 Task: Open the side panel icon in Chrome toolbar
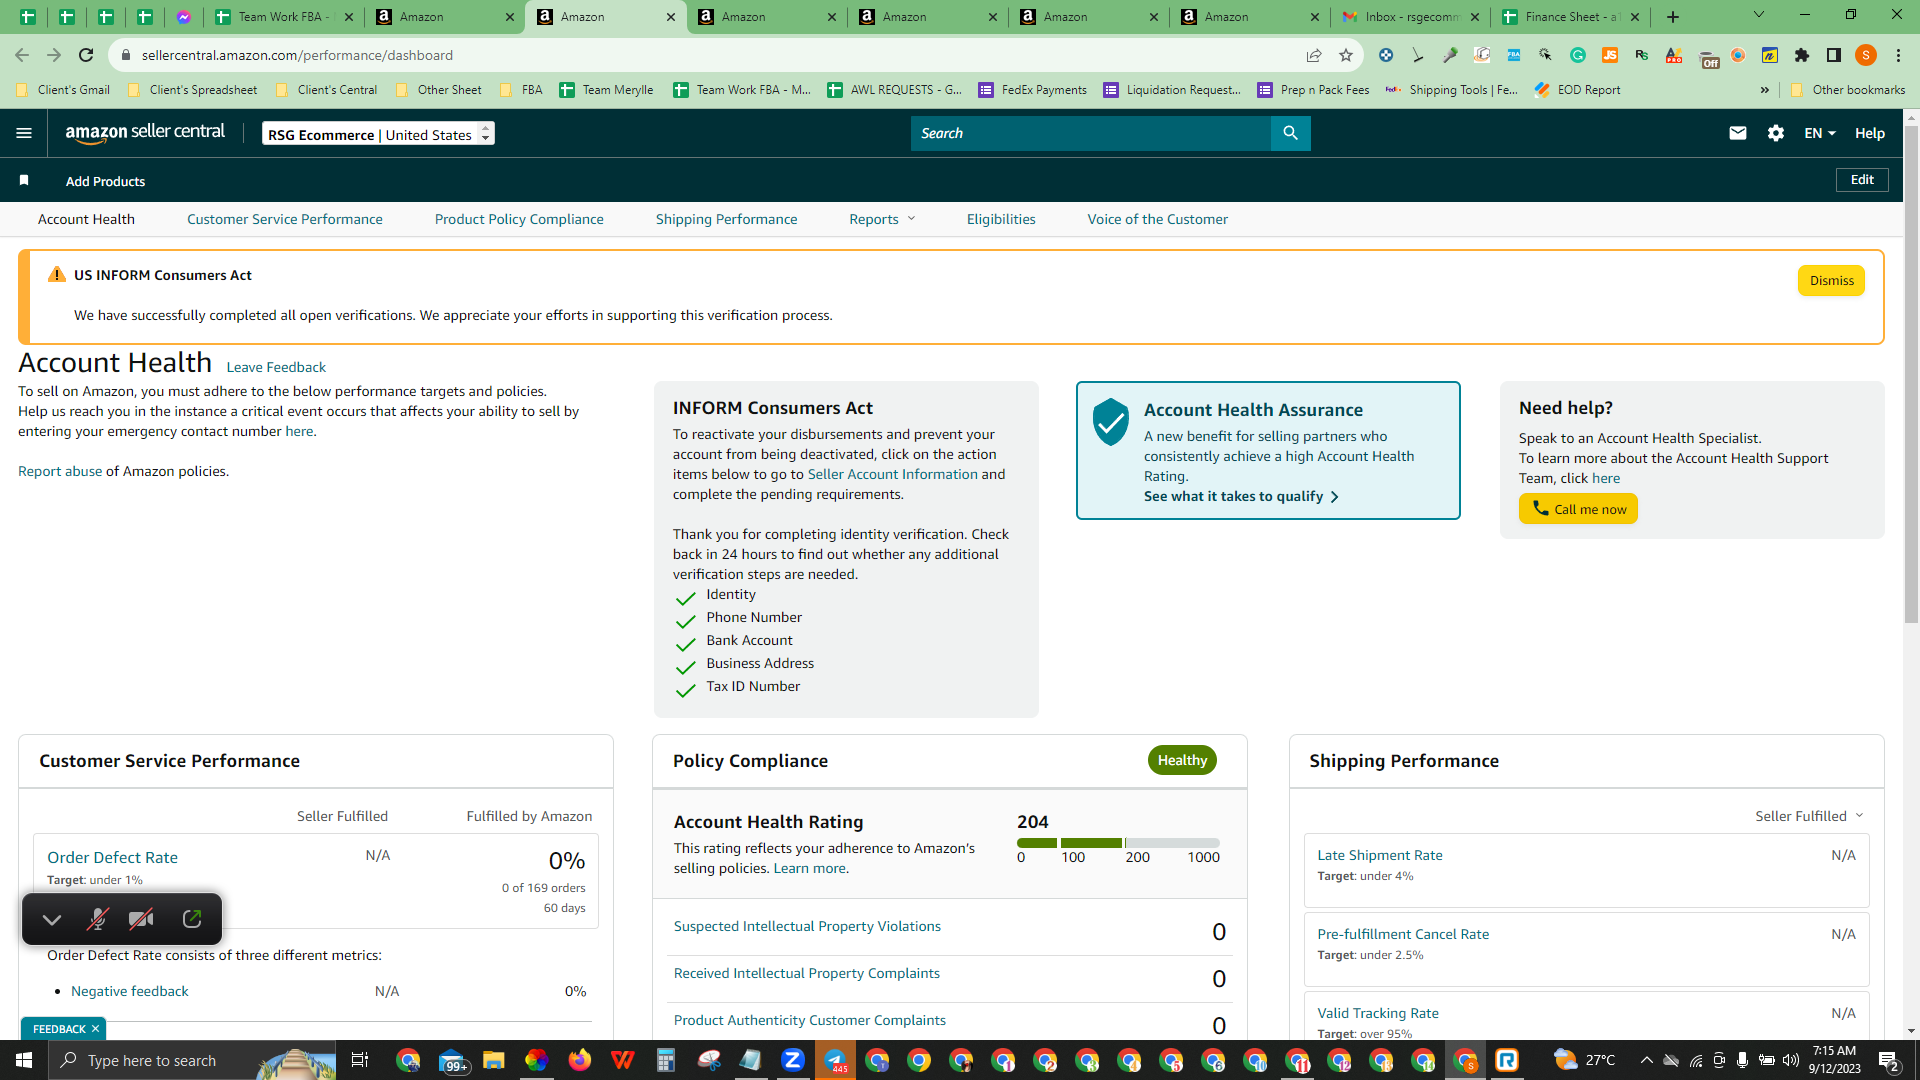coord(1834,55)
